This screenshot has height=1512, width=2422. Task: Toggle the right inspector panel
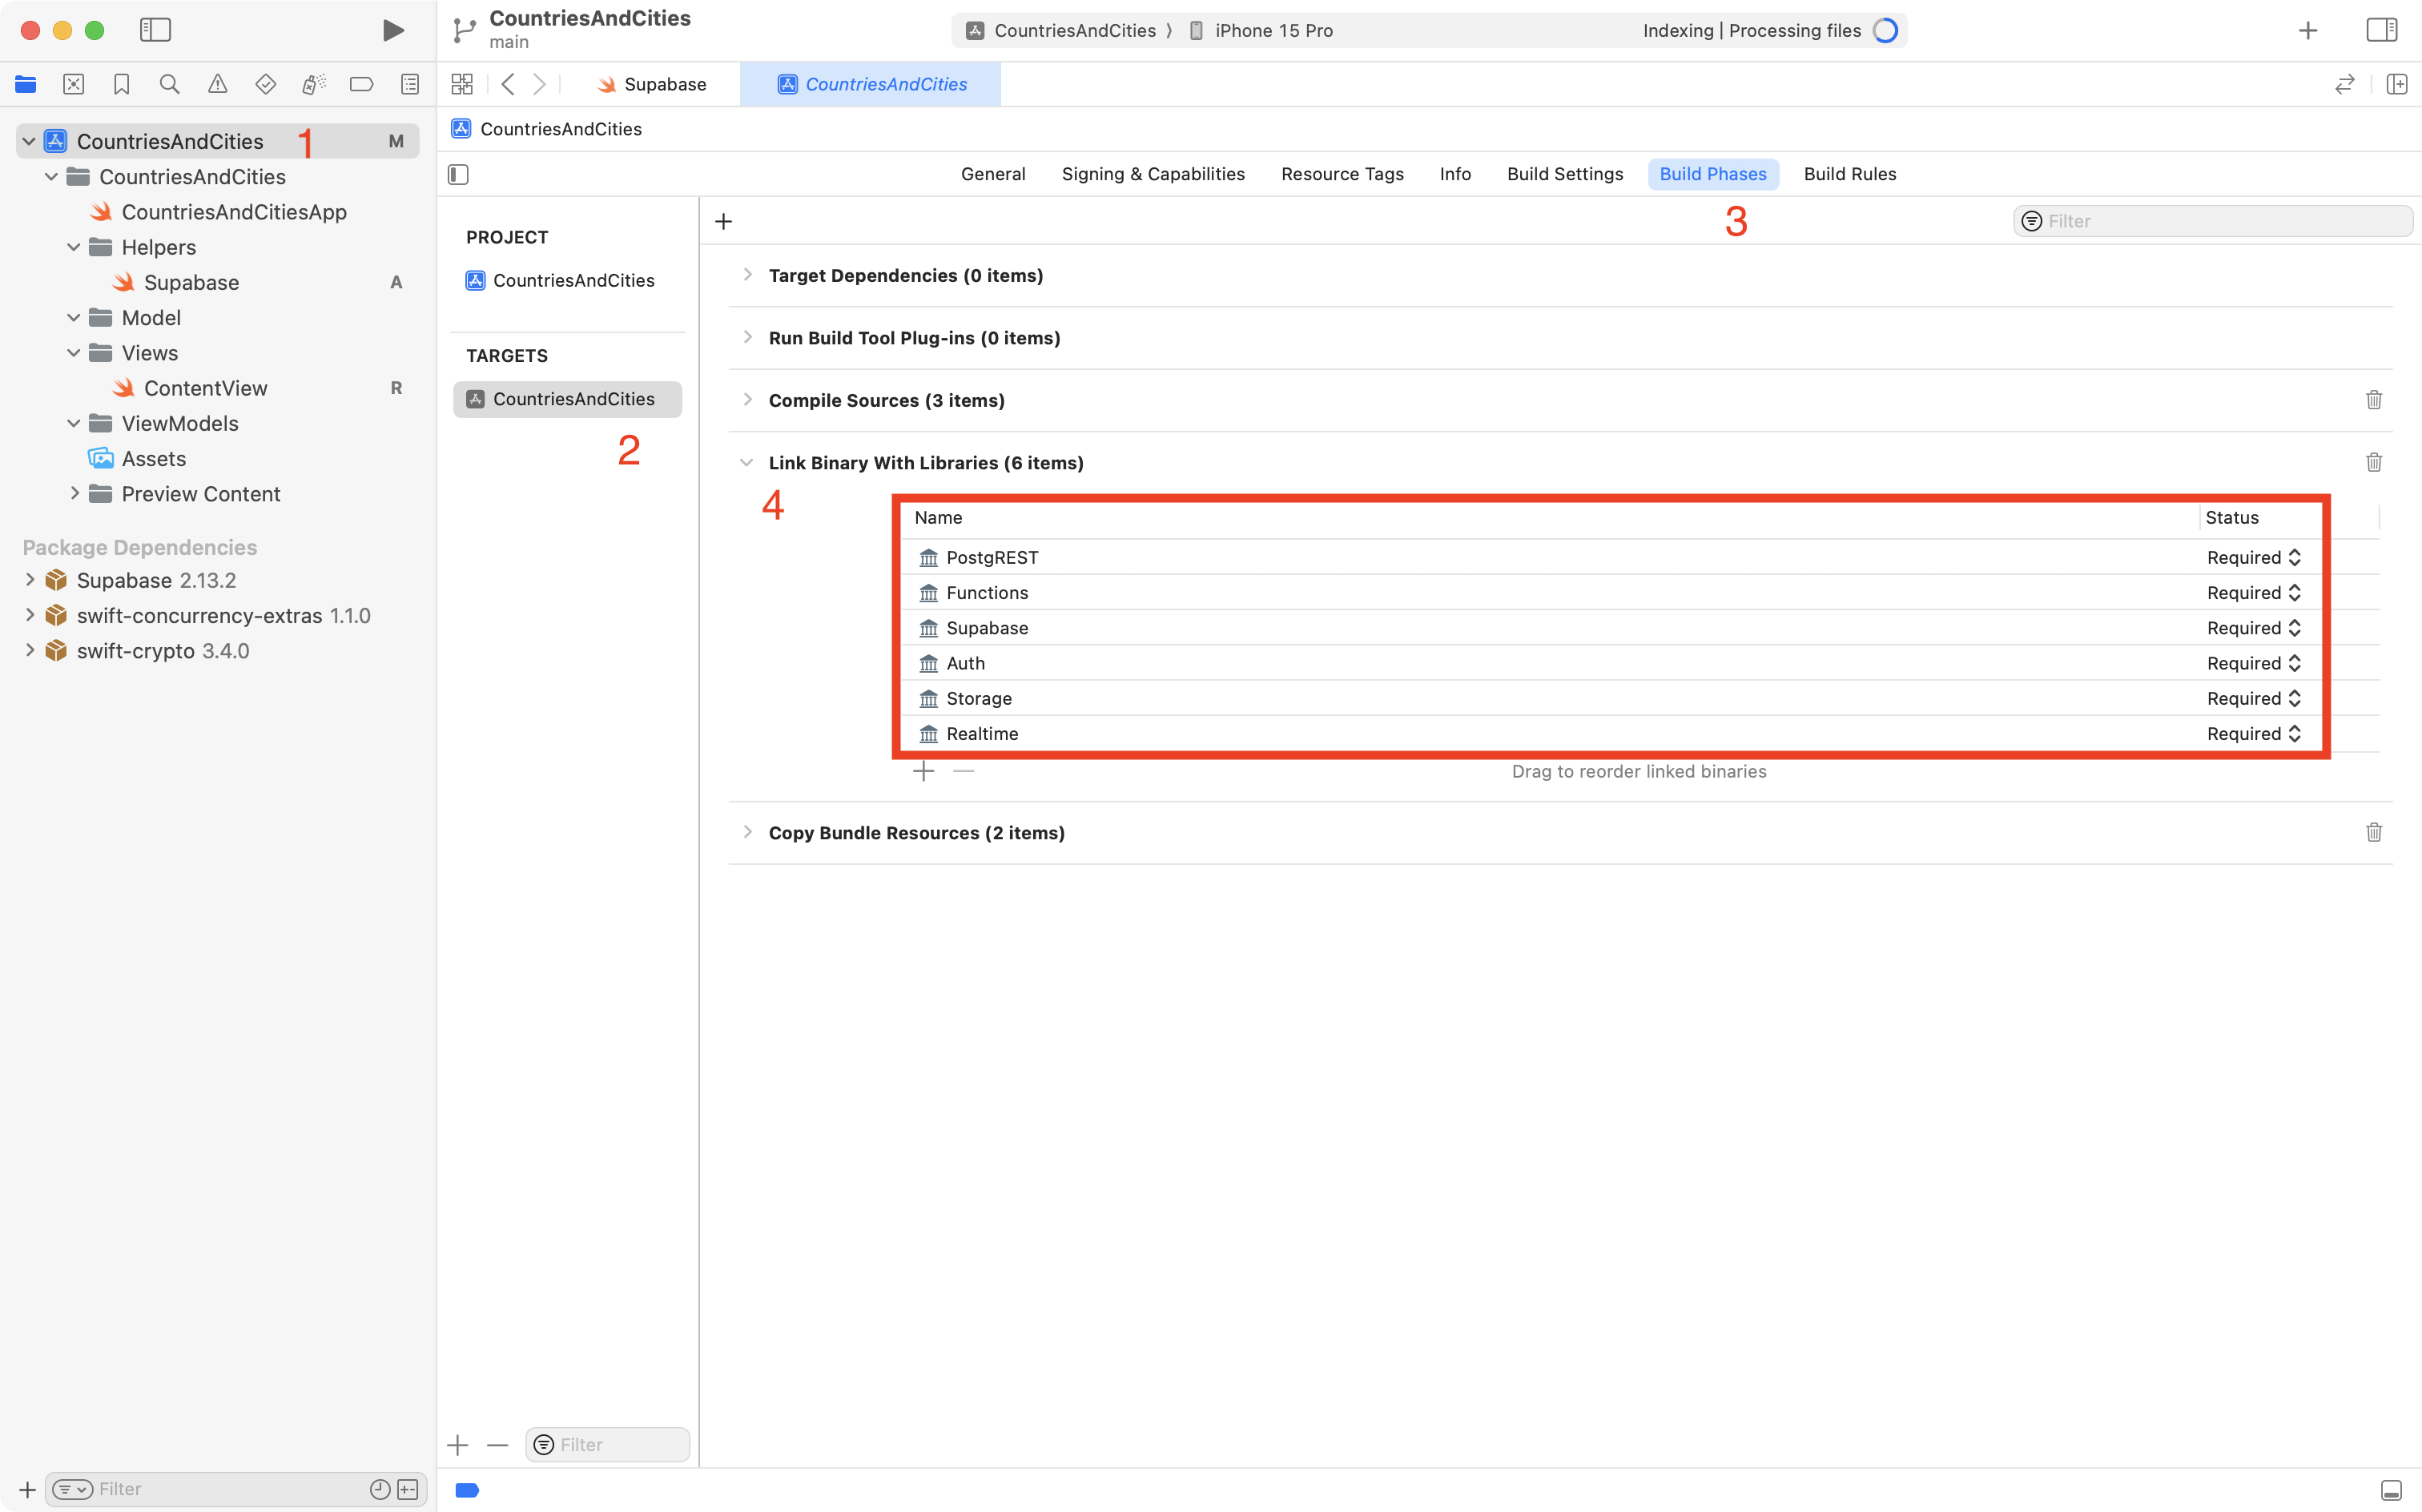[2381, 30]
